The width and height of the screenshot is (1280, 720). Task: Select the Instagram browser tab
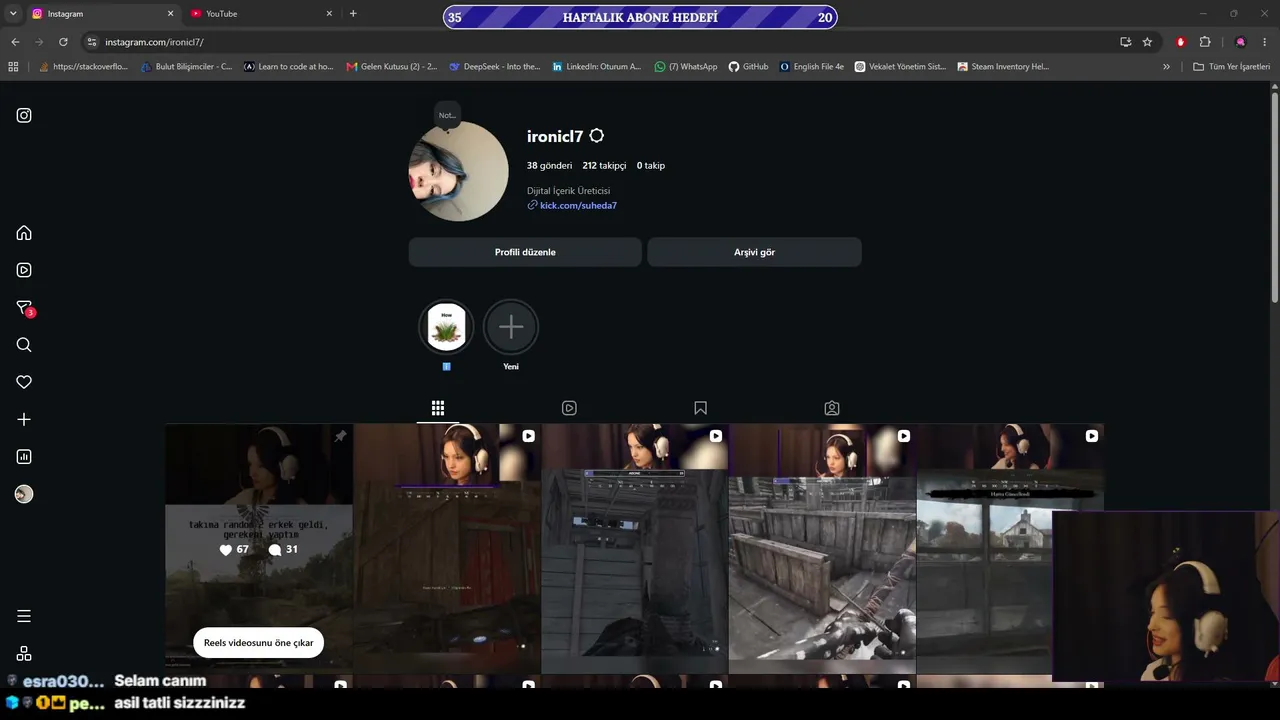tap(102, 14)
